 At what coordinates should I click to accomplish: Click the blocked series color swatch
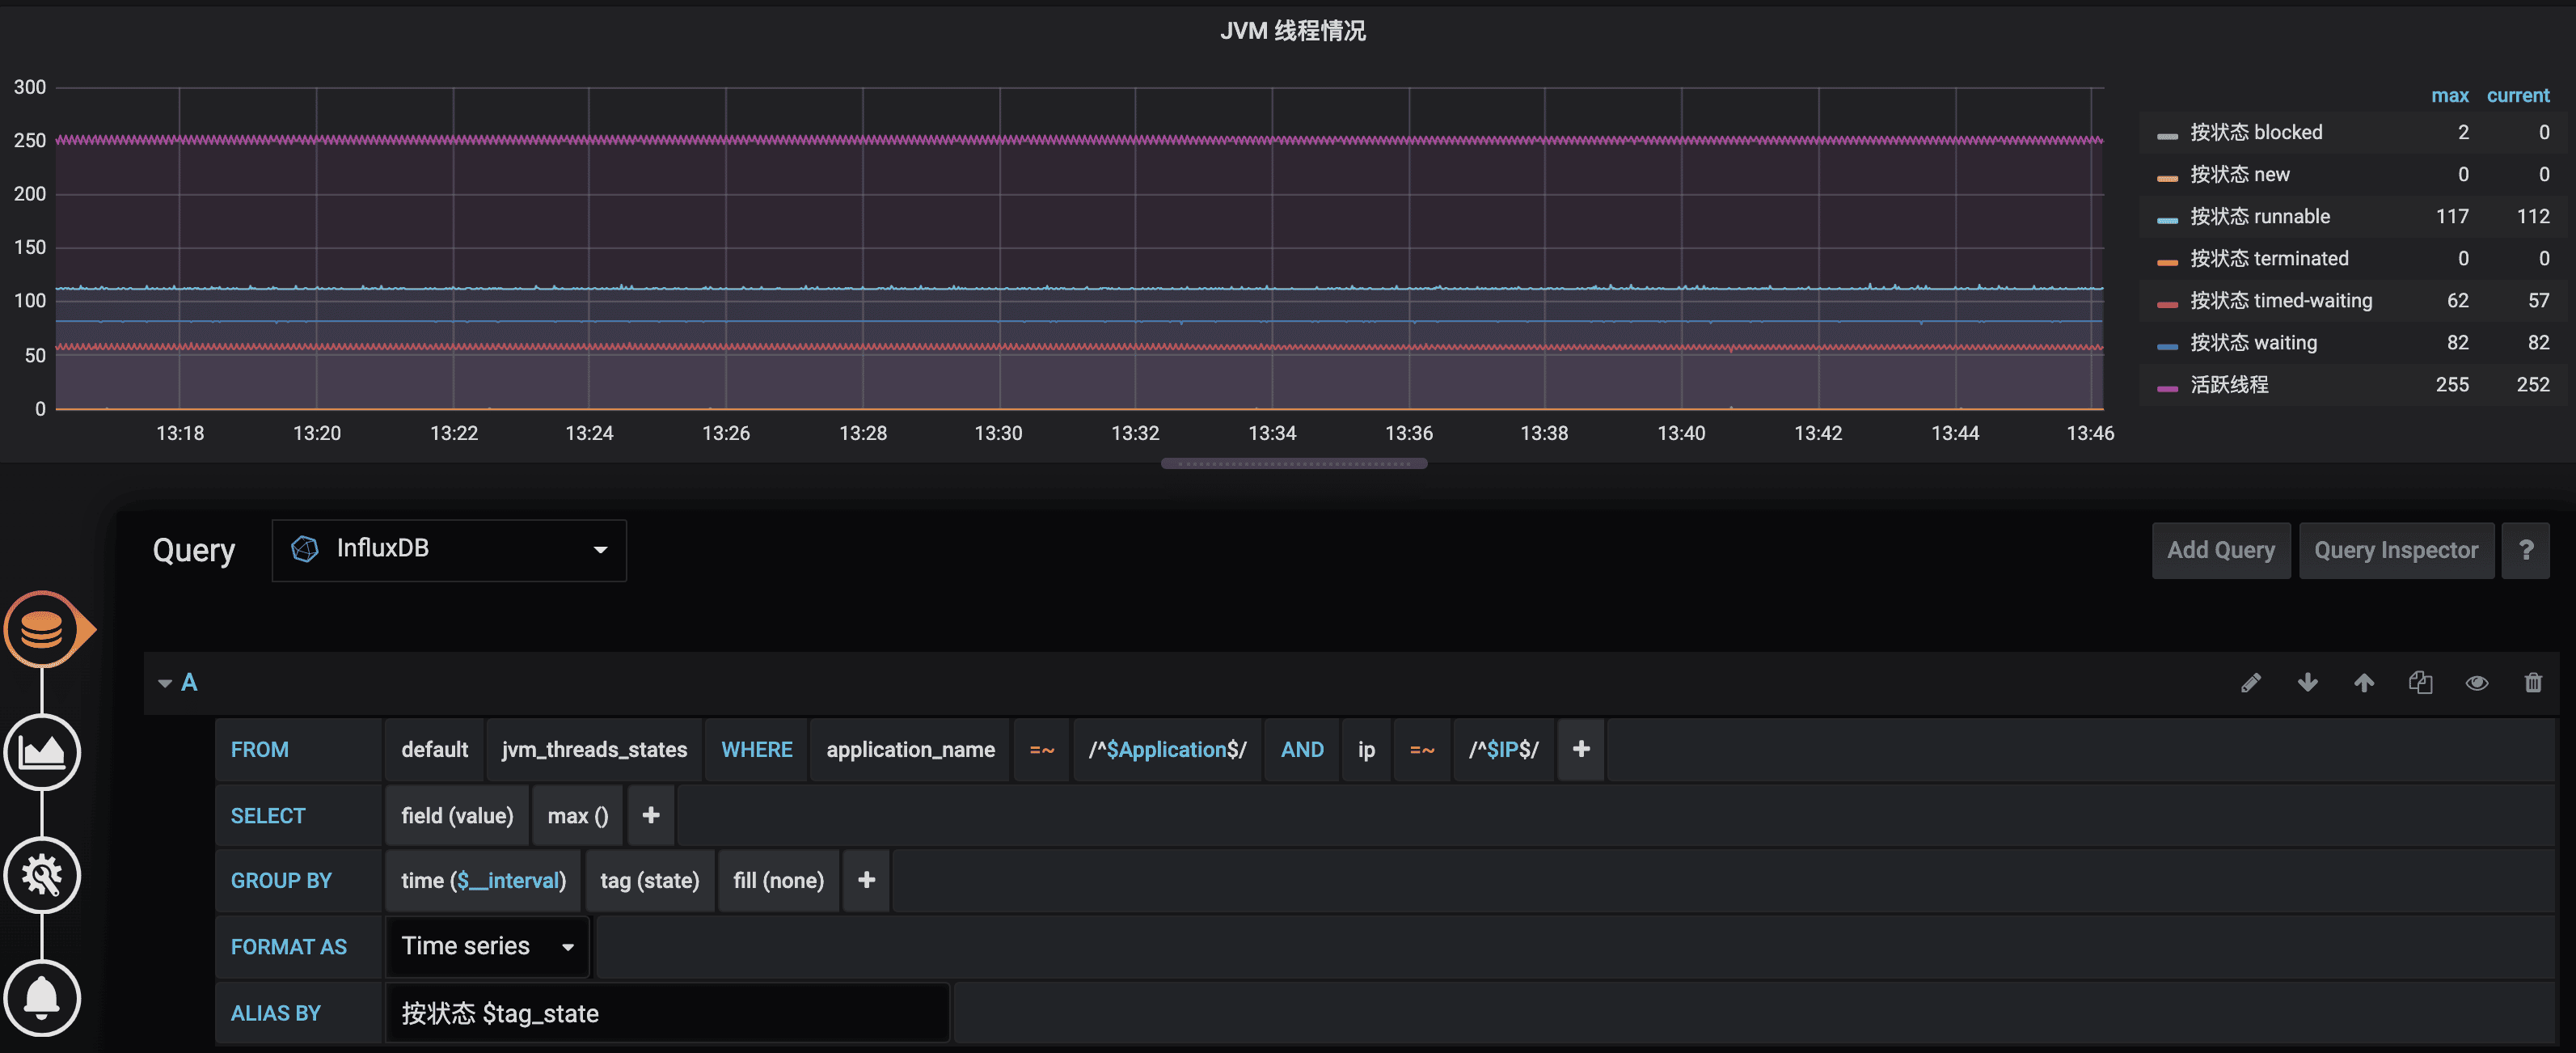pyautogui.click(x=2167, y=135)
